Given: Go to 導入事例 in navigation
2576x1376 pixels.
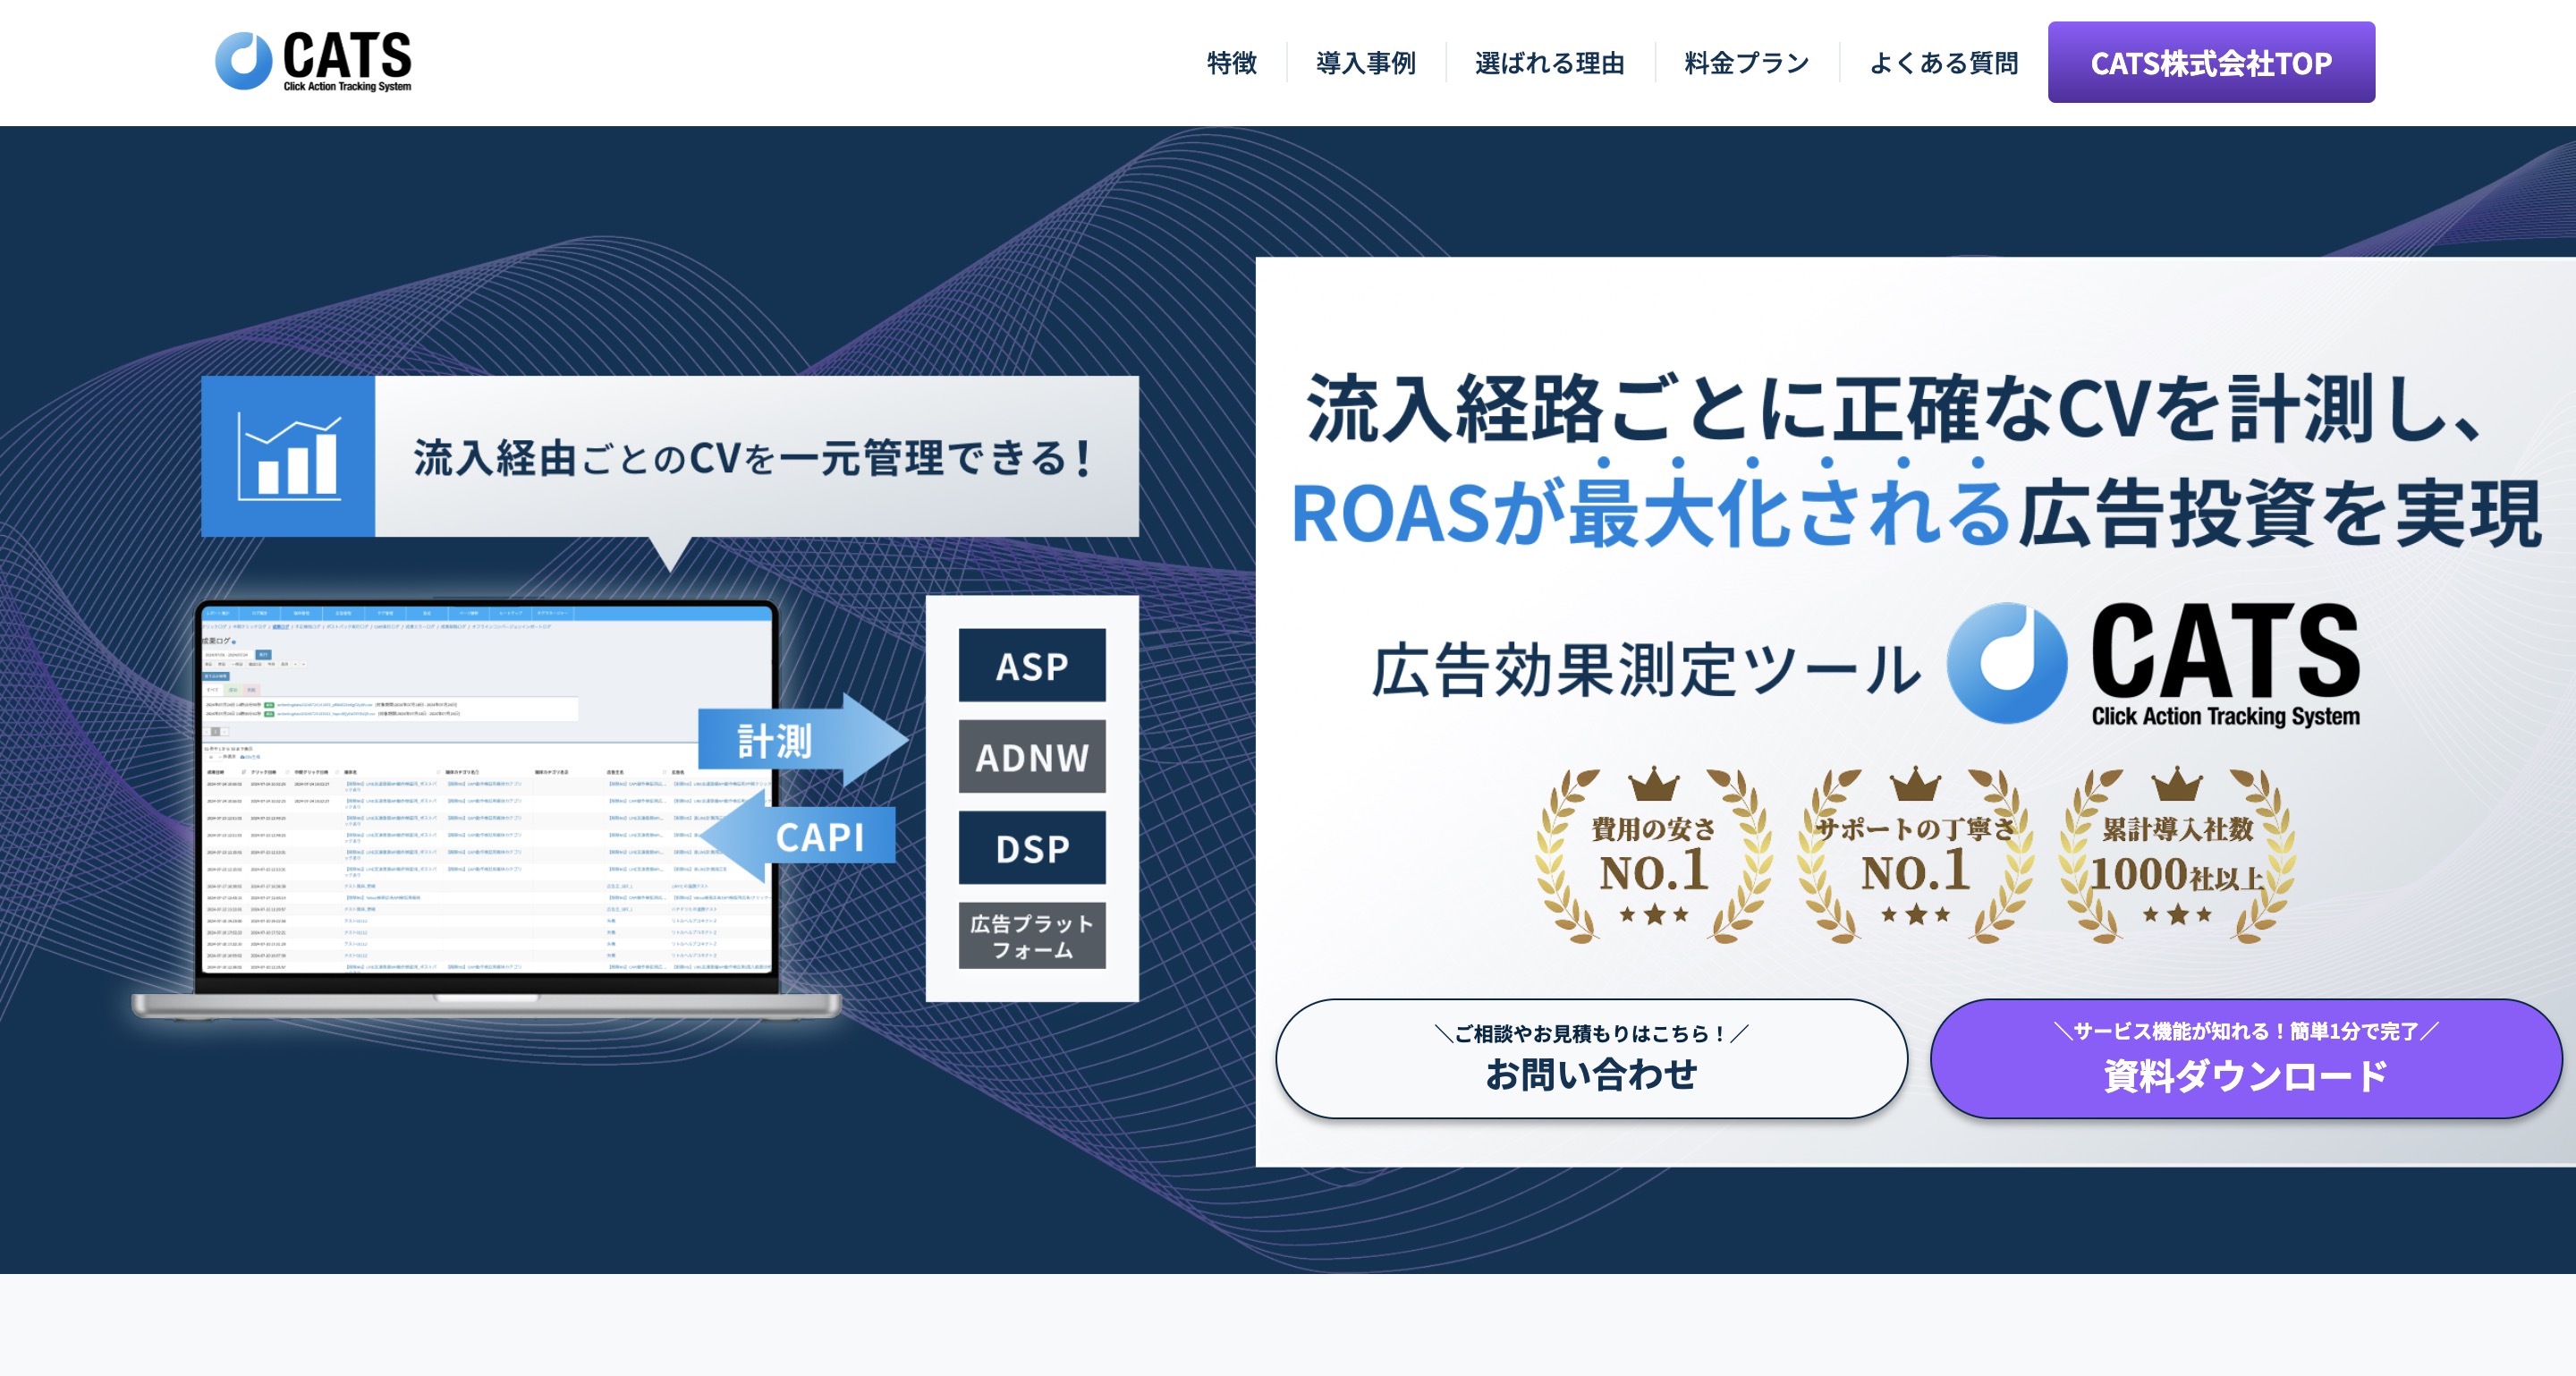Looking at the screenshot, I should point(1365,63).
